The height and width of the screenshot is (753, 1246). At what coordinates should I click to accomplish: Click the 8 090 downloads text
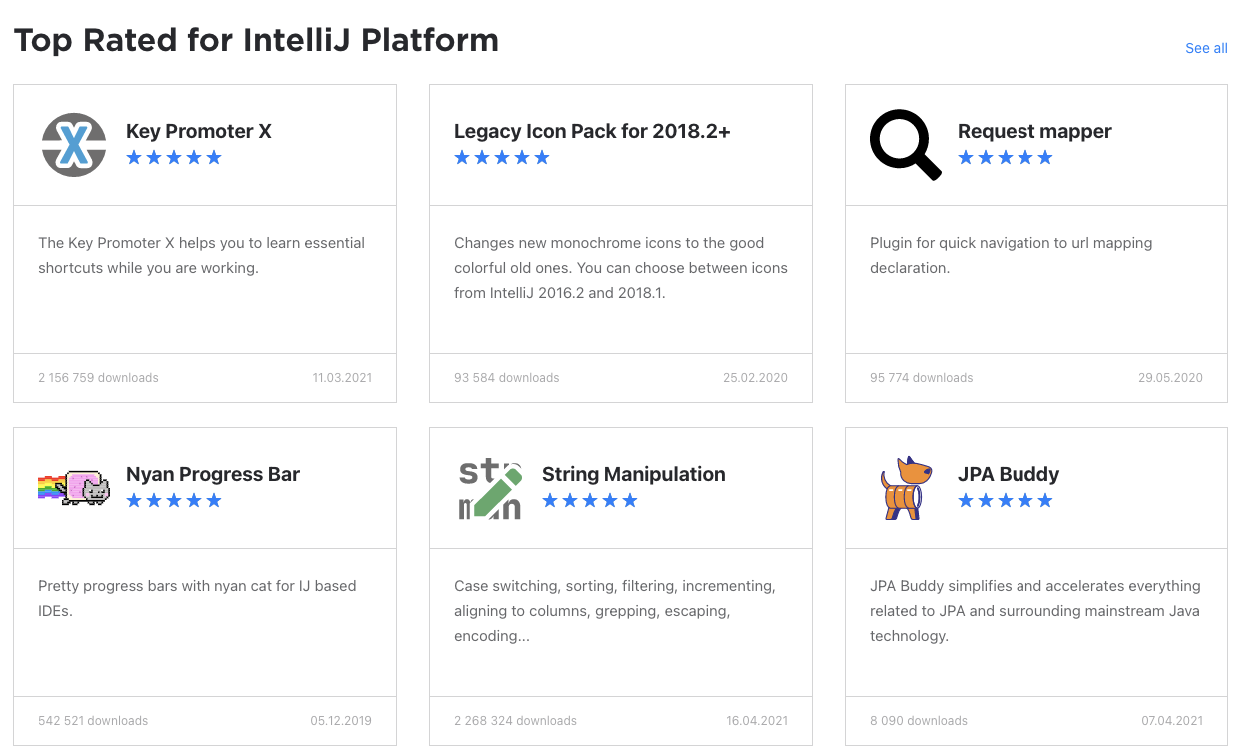click(919, 721)
